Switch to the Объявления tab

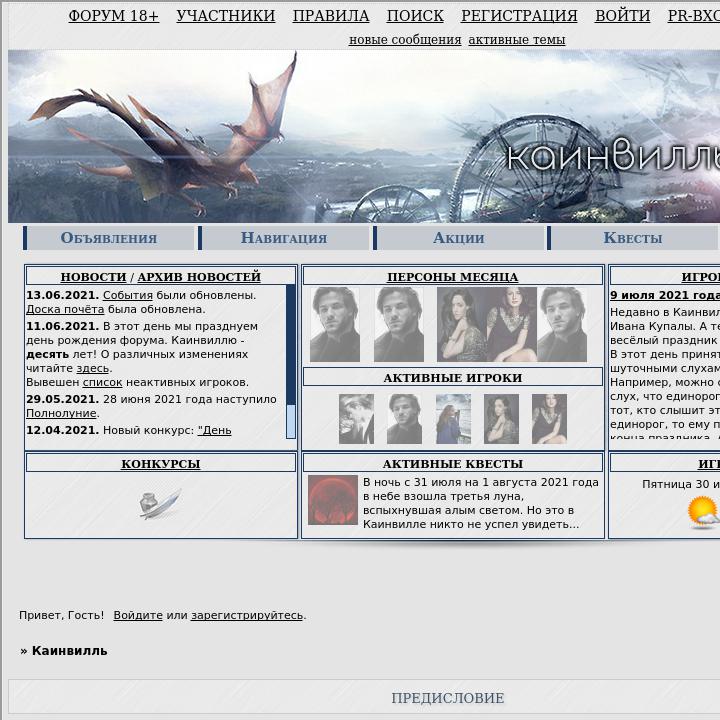point(109,238)
